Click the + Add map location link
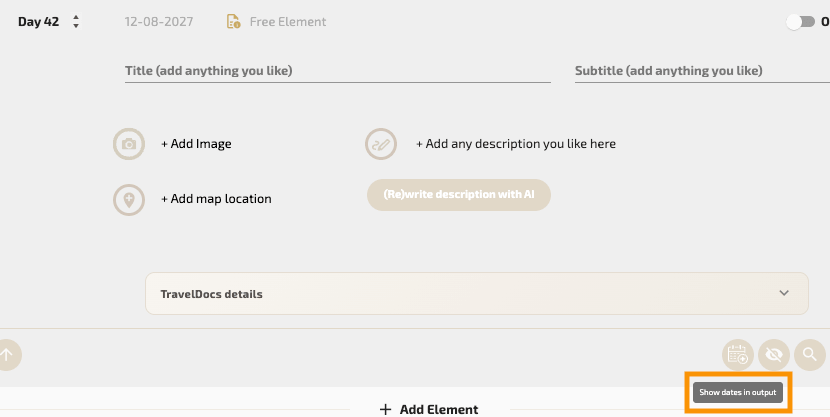This screenshot has width=830, height=417. click(216, 199)
